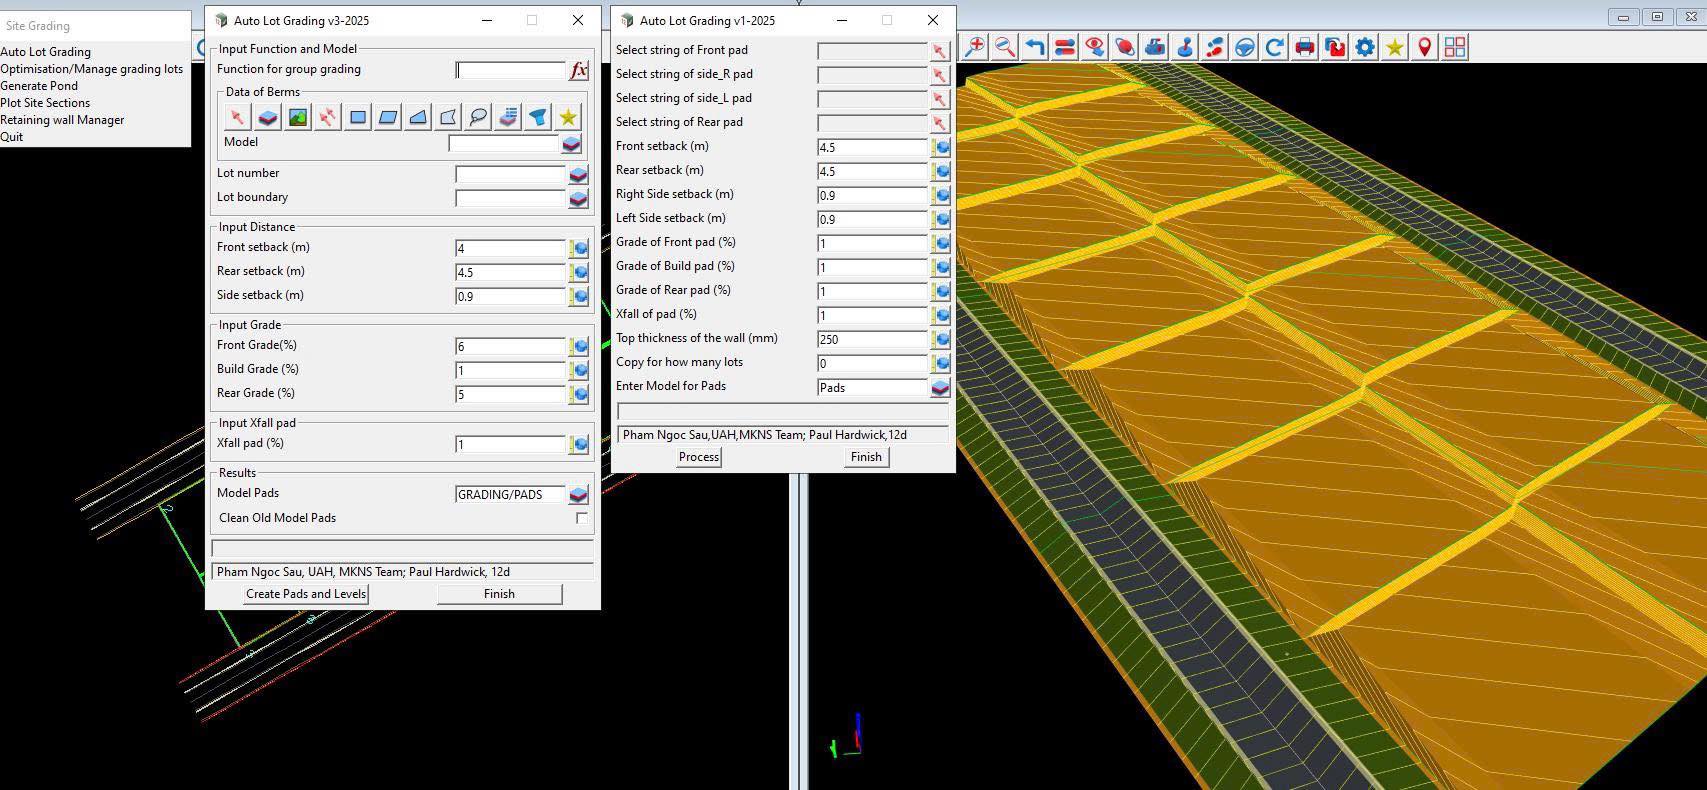Viewport: 1707px width, 790px height.
Task: Pick string for Rear pad with arrow icon
Action: 939,123
